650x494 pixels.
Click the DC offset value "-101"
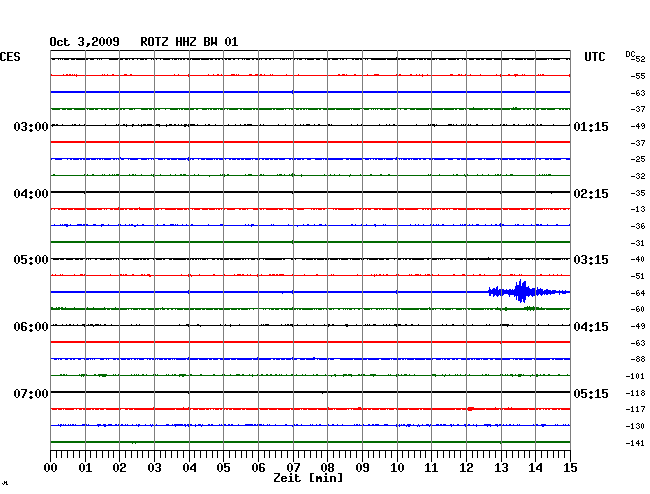635,376
